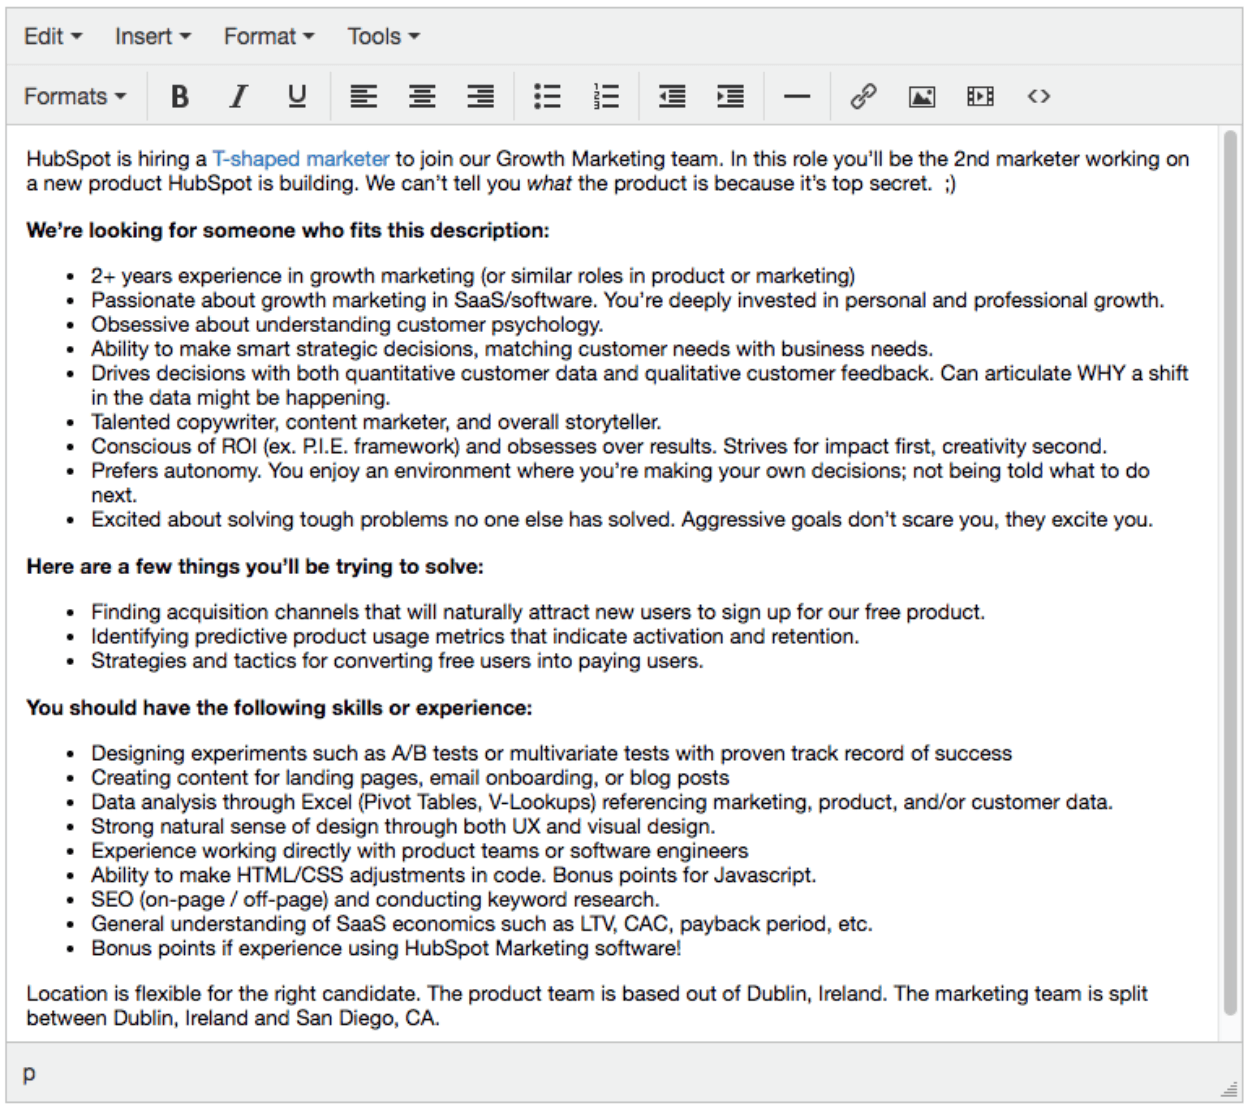
Task: Align text to the center
Action: click(x=422, y=96)
